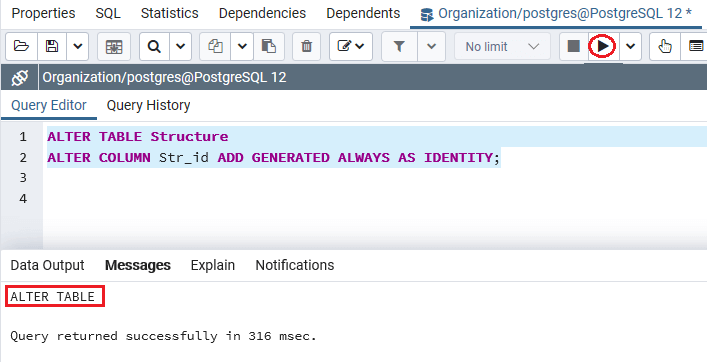The height and width of the screenshot is (362, 707).
Task: Open the Find magnifier tool
Action: [155, 46]
